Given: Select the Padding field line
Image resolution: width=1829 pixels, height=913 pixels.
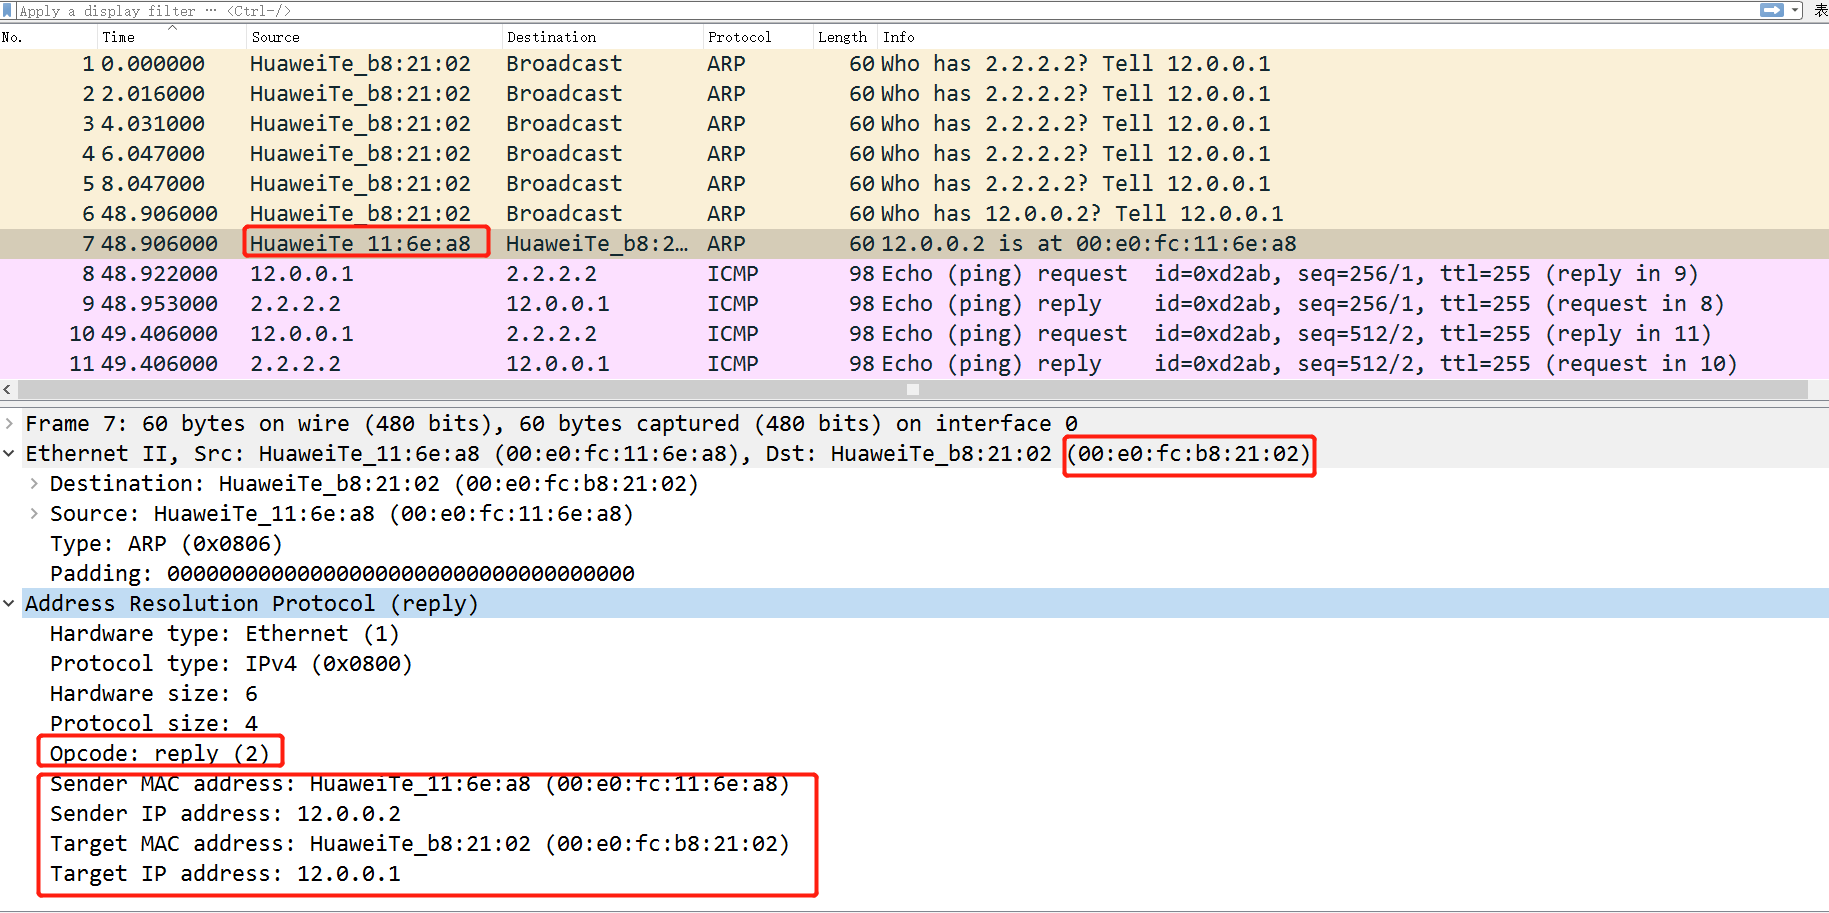Looking at the screenshot, I should pyautogui.click(x=342, y=574).
